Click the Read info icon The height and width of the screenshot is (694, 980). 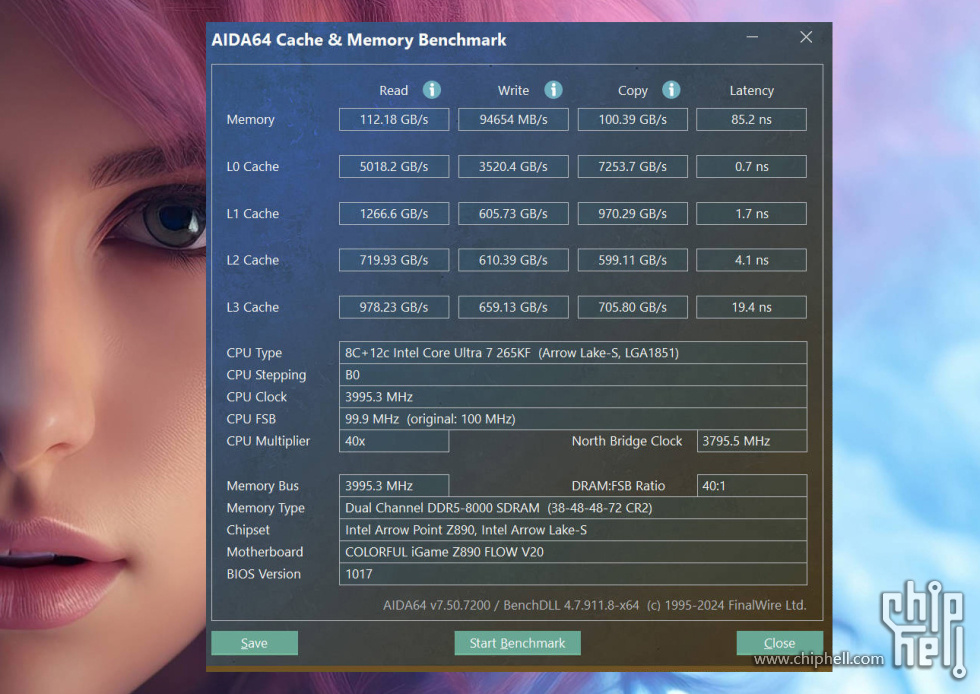pos(431,90)
